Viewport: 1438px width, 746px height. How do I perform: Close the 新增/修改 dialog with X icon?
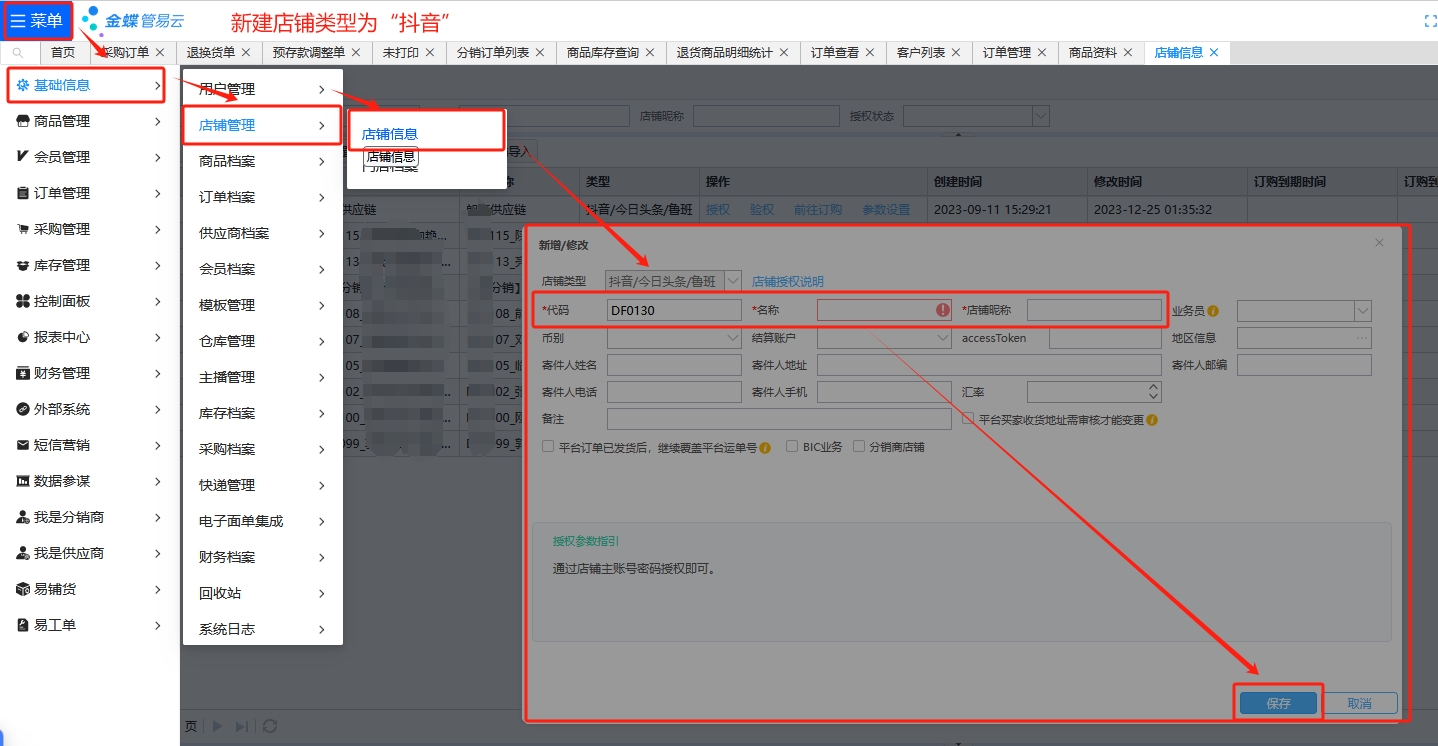(1379, 243)
